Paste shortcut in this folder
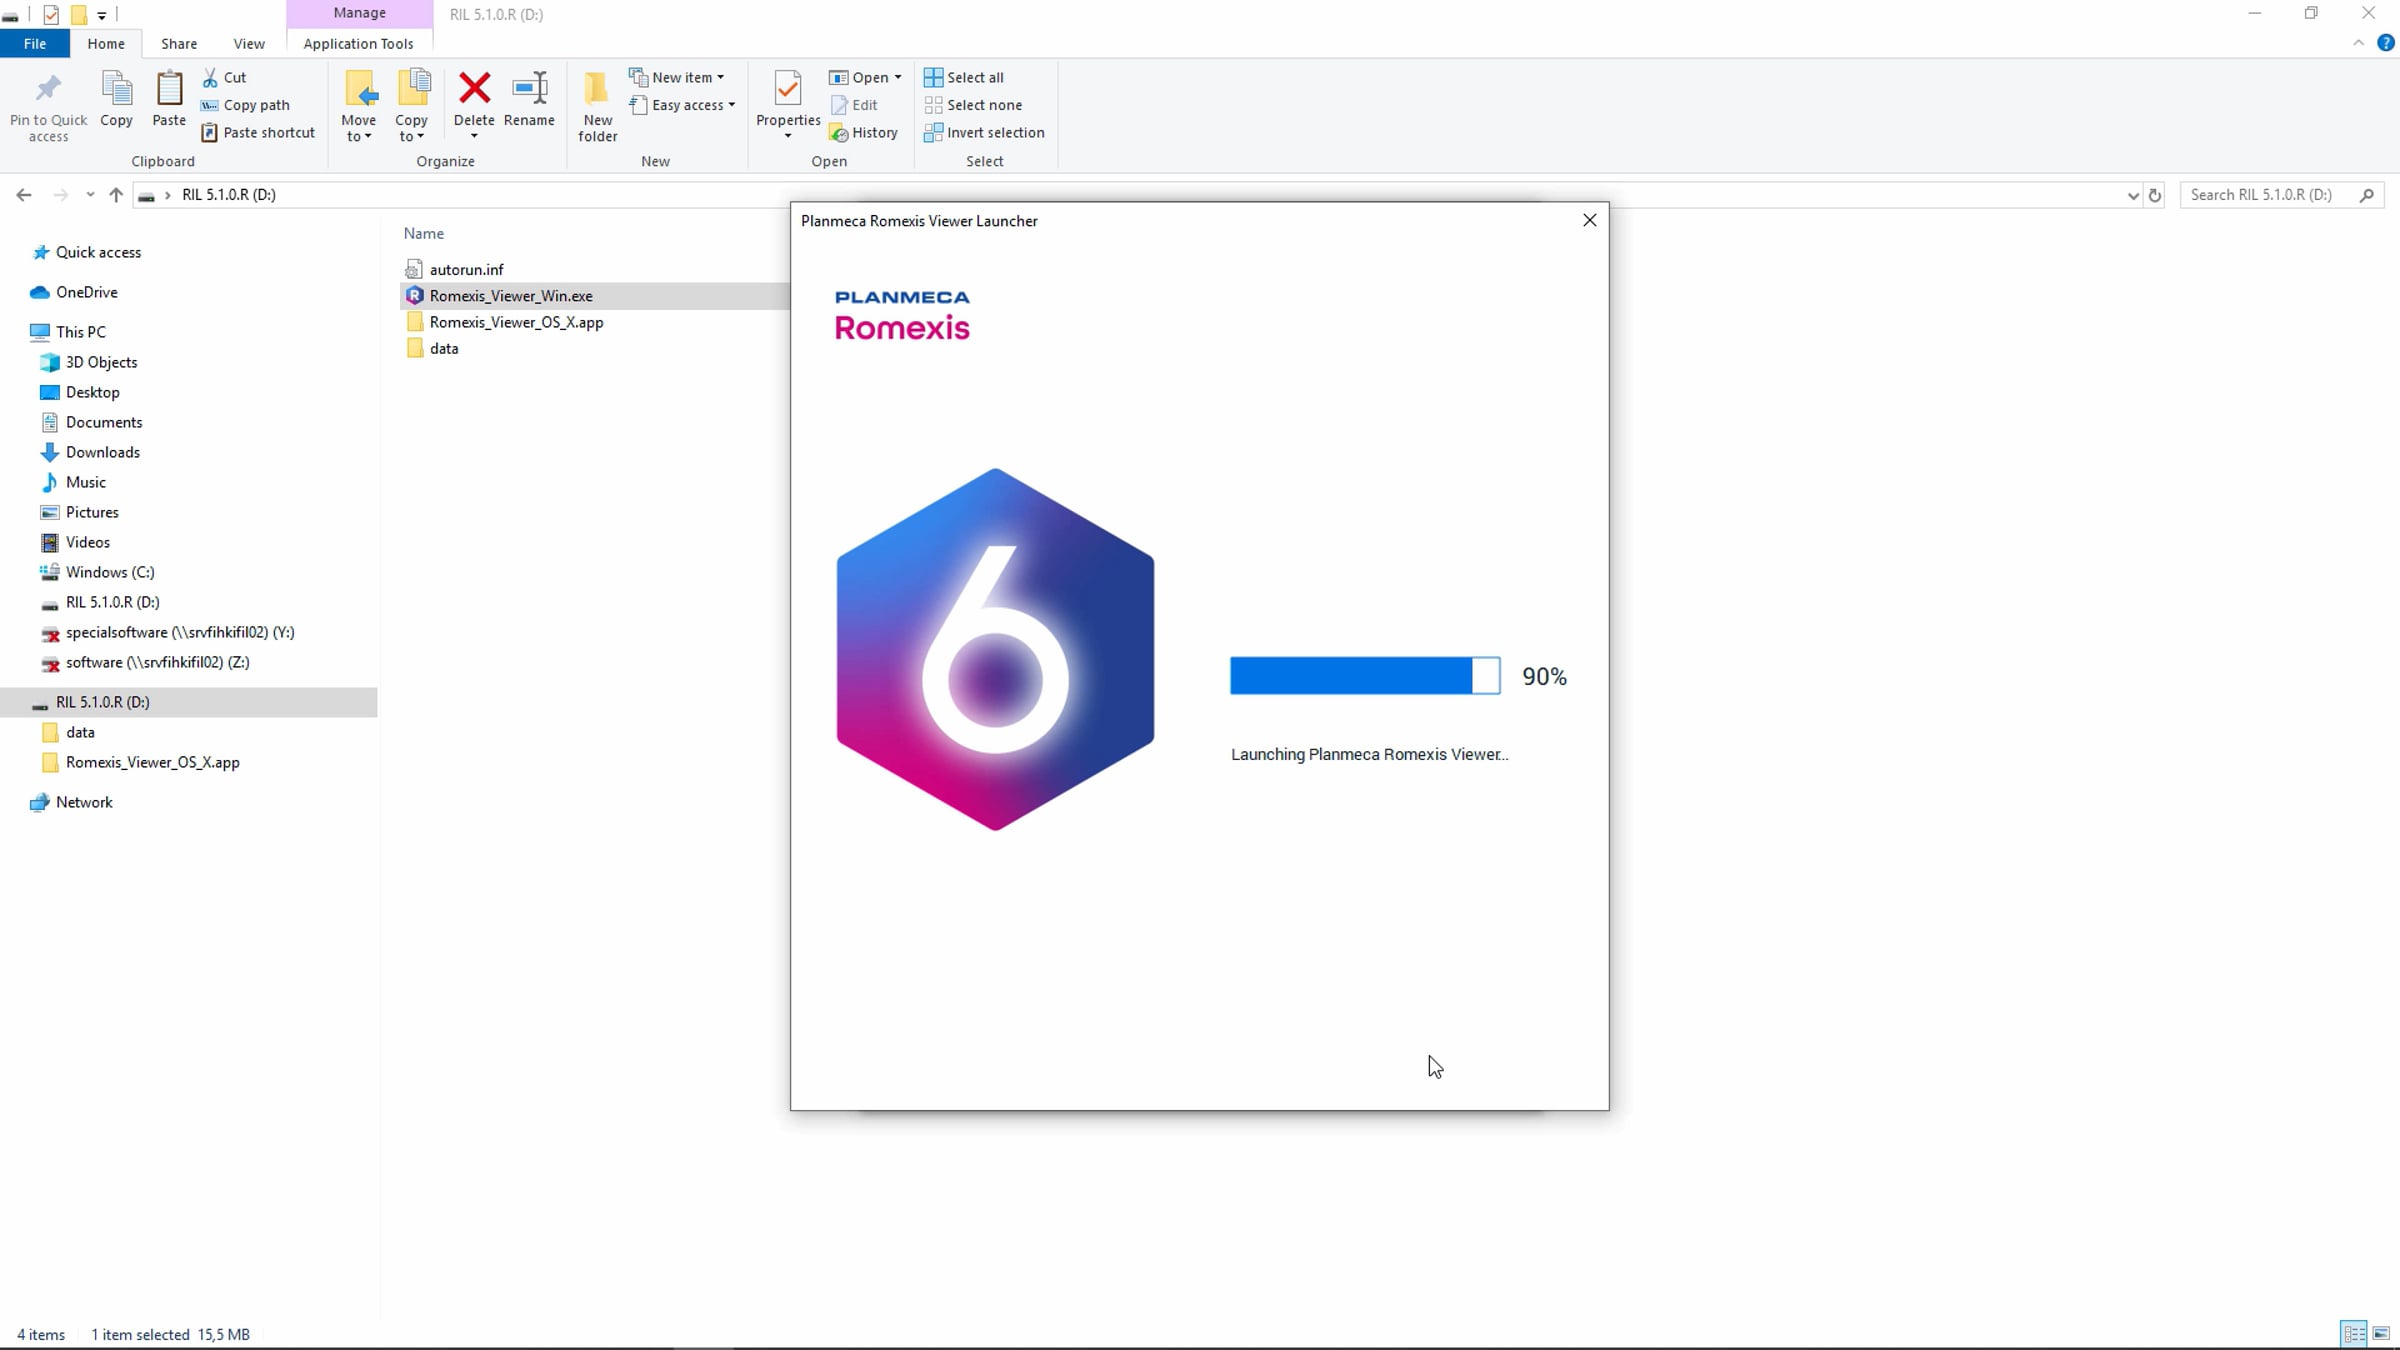This screenshot has height=1350, width=2400. coord(258,132)
